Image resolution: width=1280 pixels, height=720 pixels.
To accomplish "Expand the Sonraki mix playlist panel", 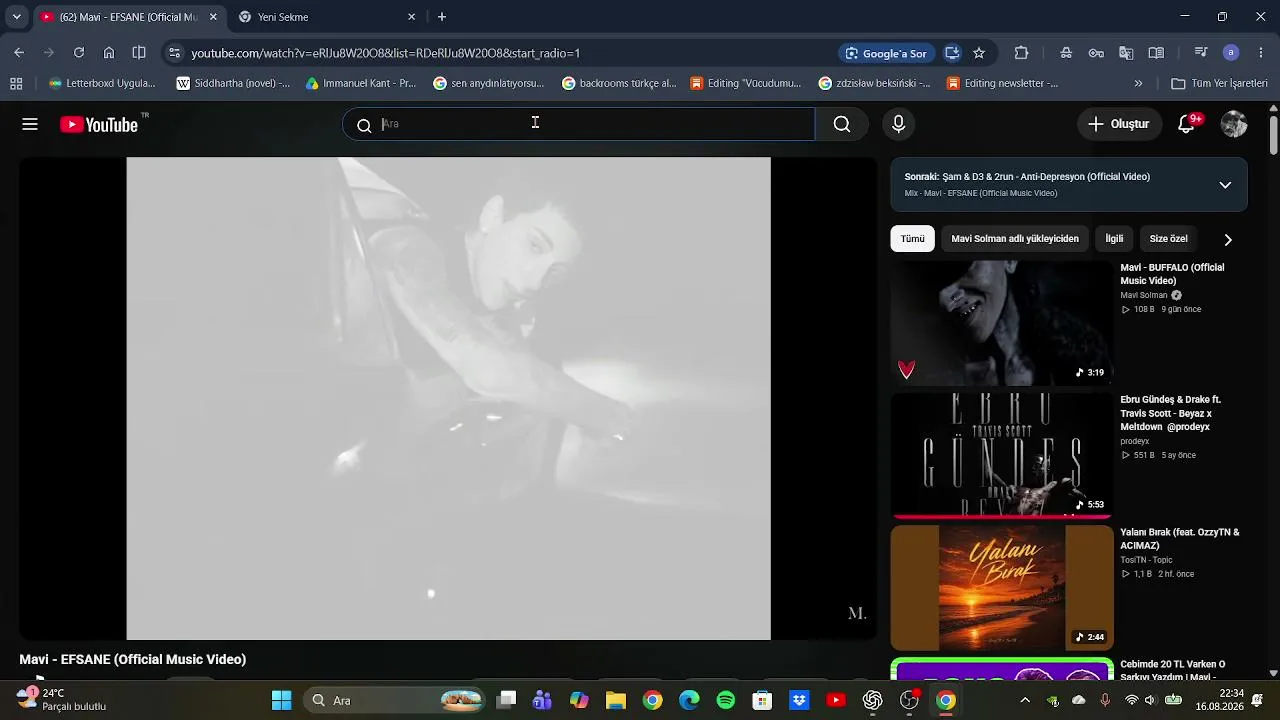I will pos(1225,185).
